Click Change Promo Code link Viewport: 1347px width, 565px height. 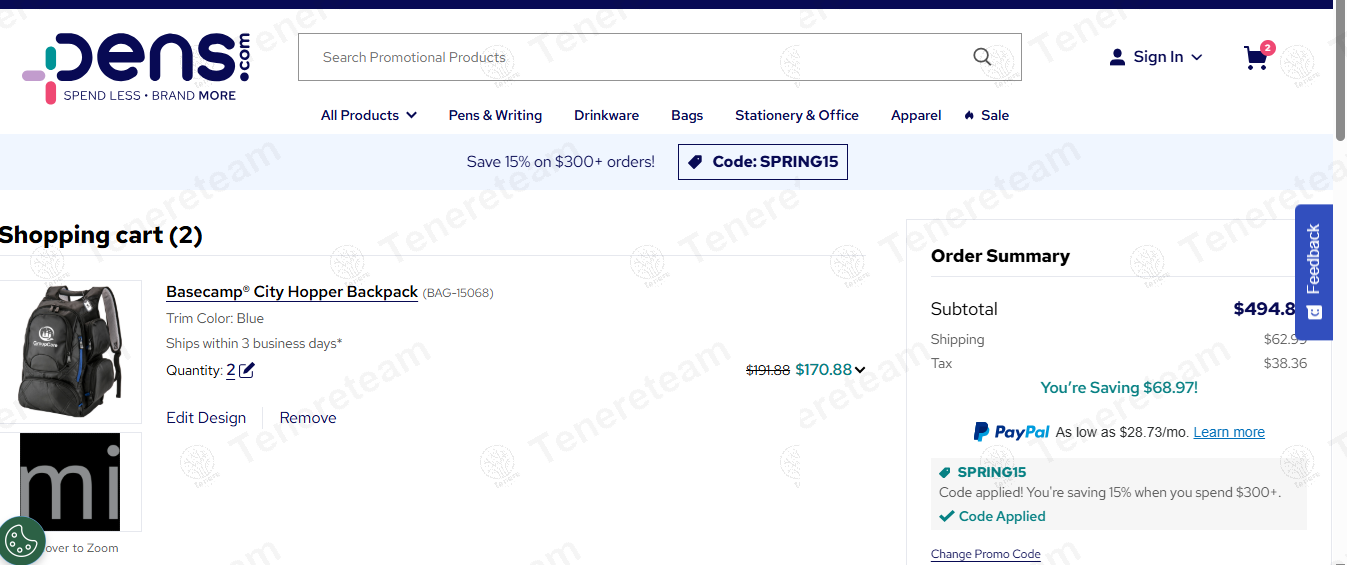(x=985, y=554)
